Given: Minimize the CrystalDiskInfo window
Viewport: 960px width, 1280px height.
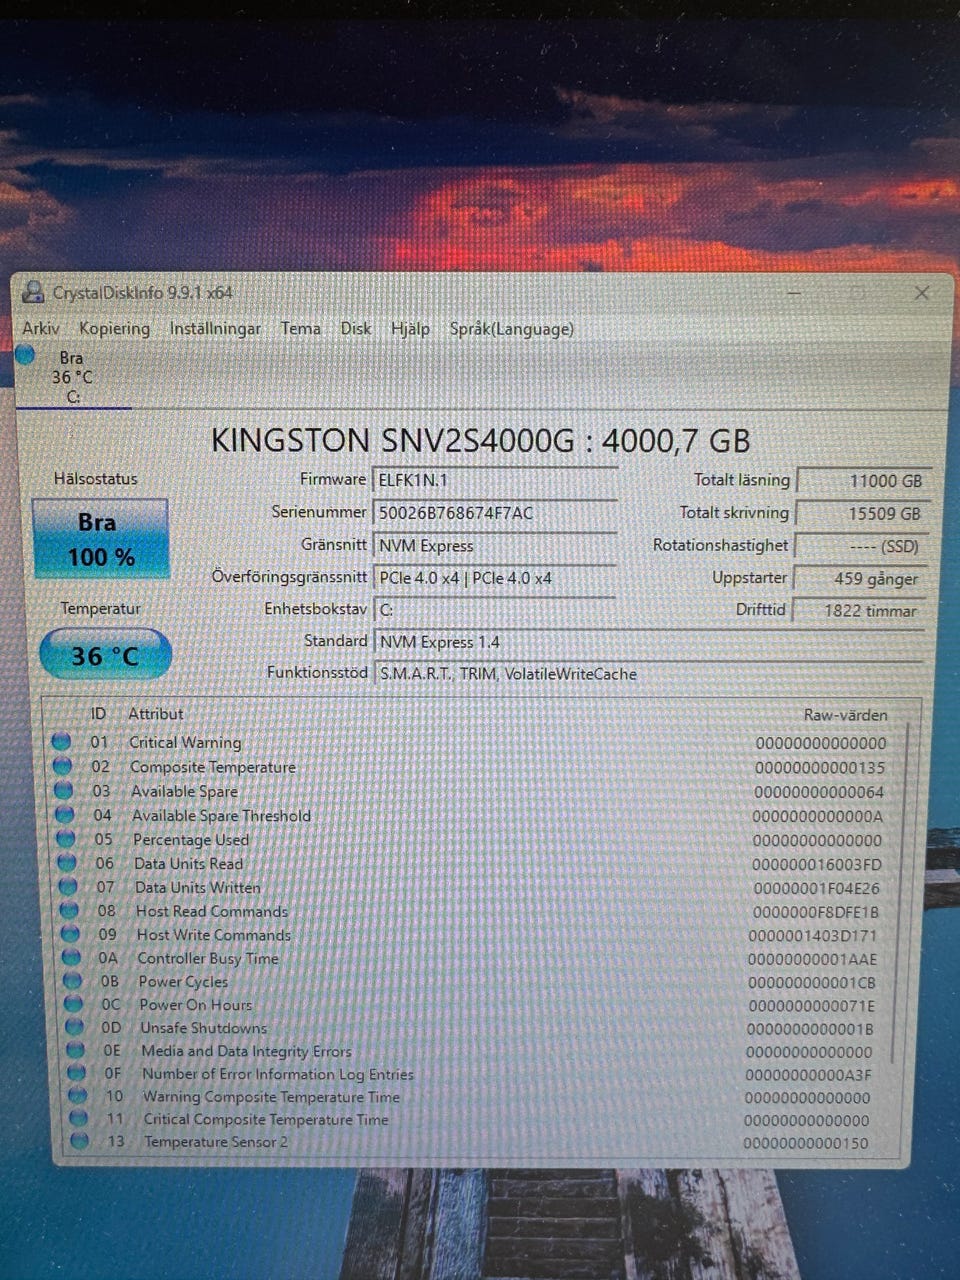Looking at the screenshot, I should 795,293.
